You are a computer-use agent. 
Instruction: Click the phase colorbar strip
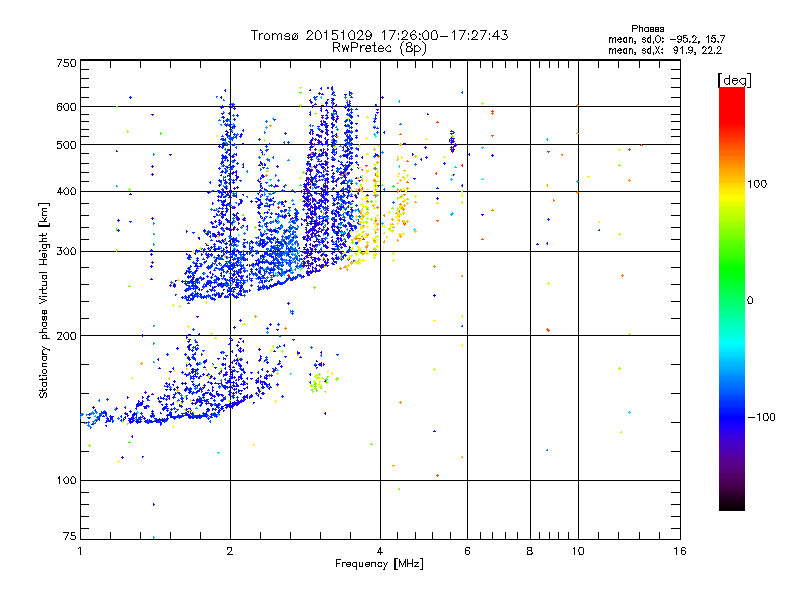click(x=732, y=299)
